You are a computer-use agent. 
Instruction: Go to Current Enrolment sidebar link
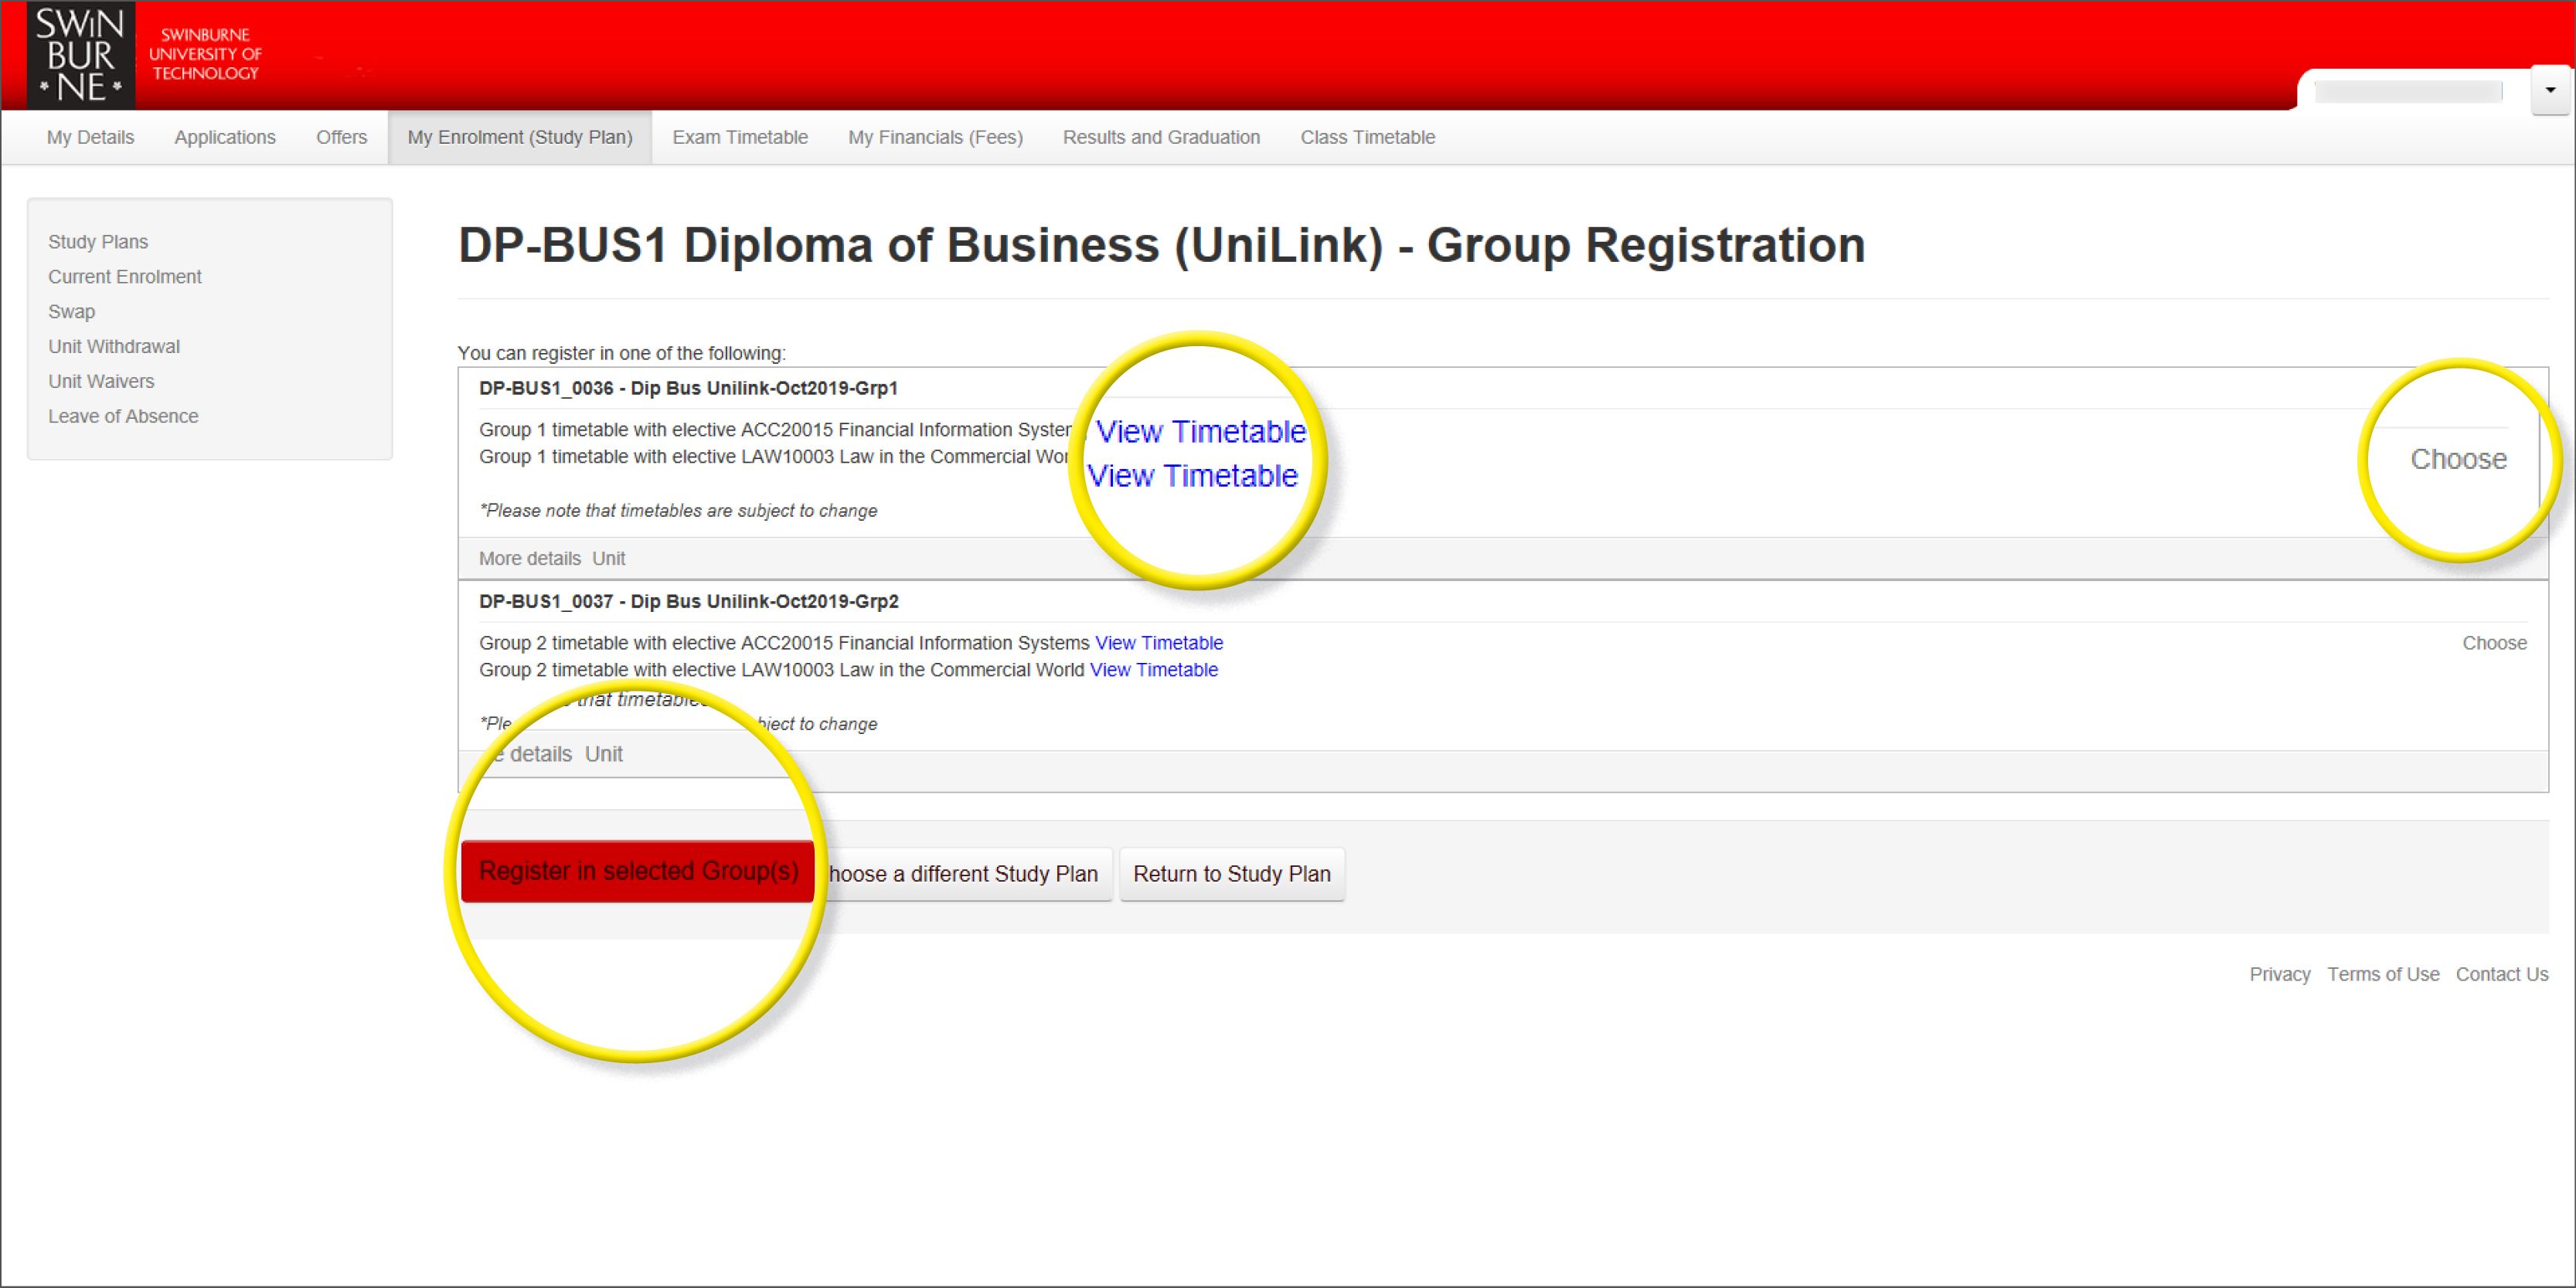(125, 277)
